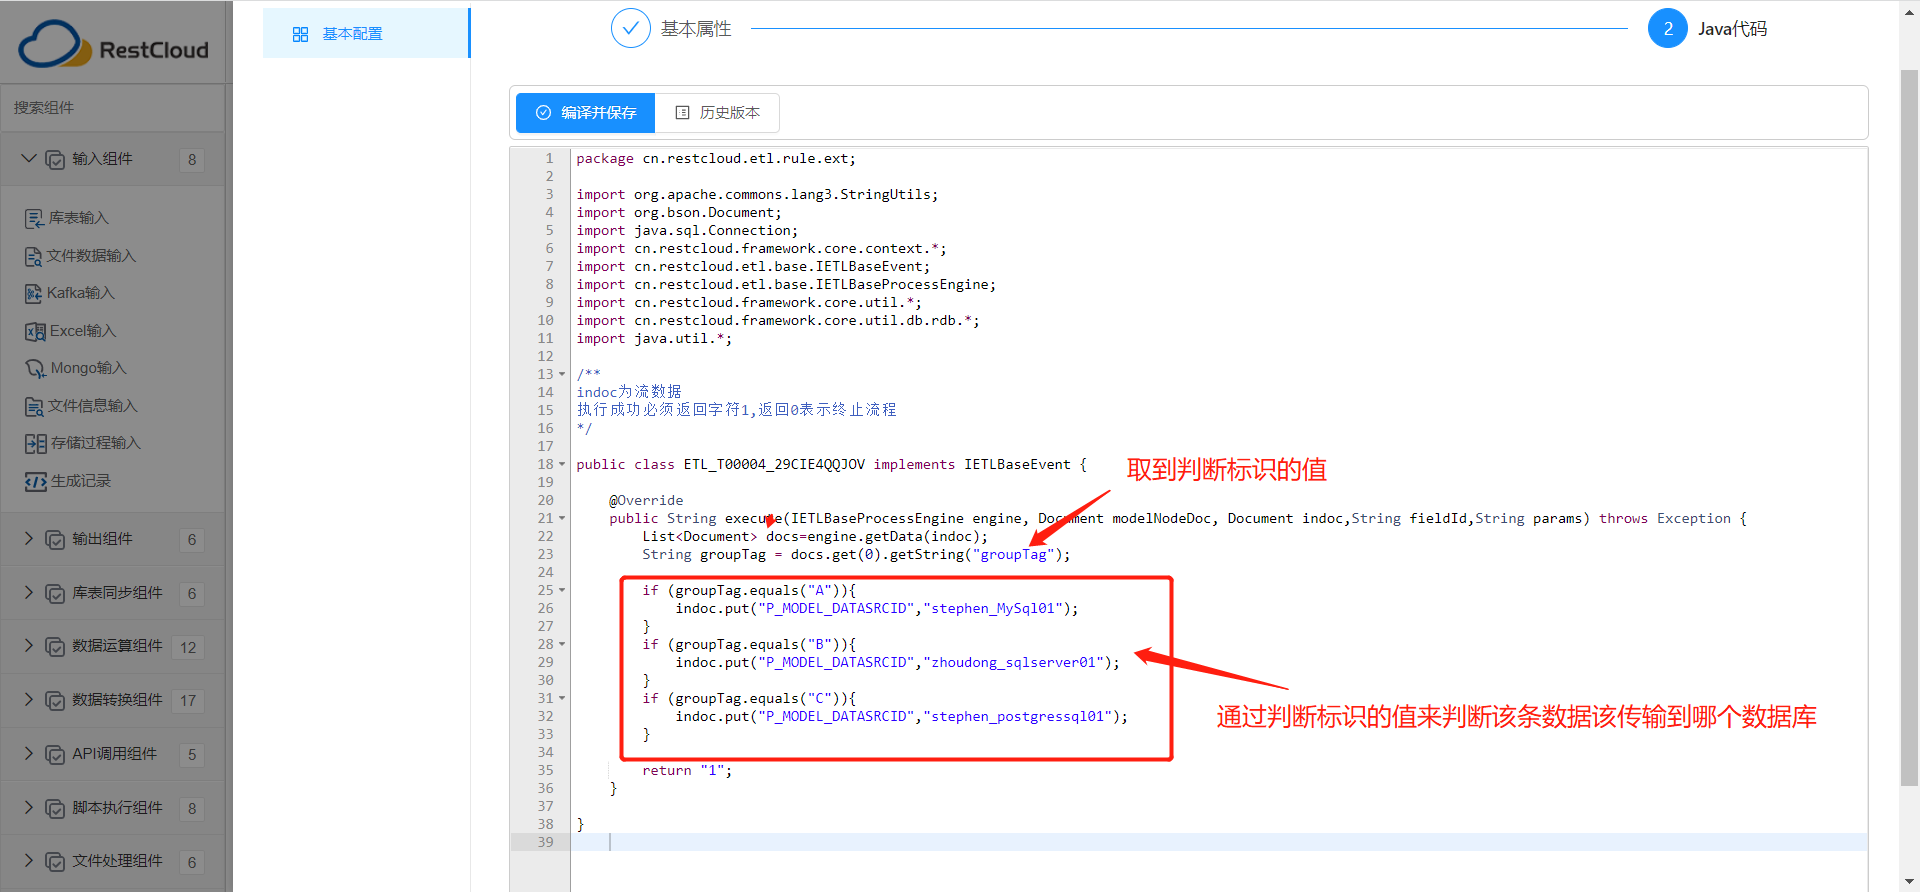The image size is (1920, 892).
Task: Focus the 搜索组件 search field
Action: 113,108
